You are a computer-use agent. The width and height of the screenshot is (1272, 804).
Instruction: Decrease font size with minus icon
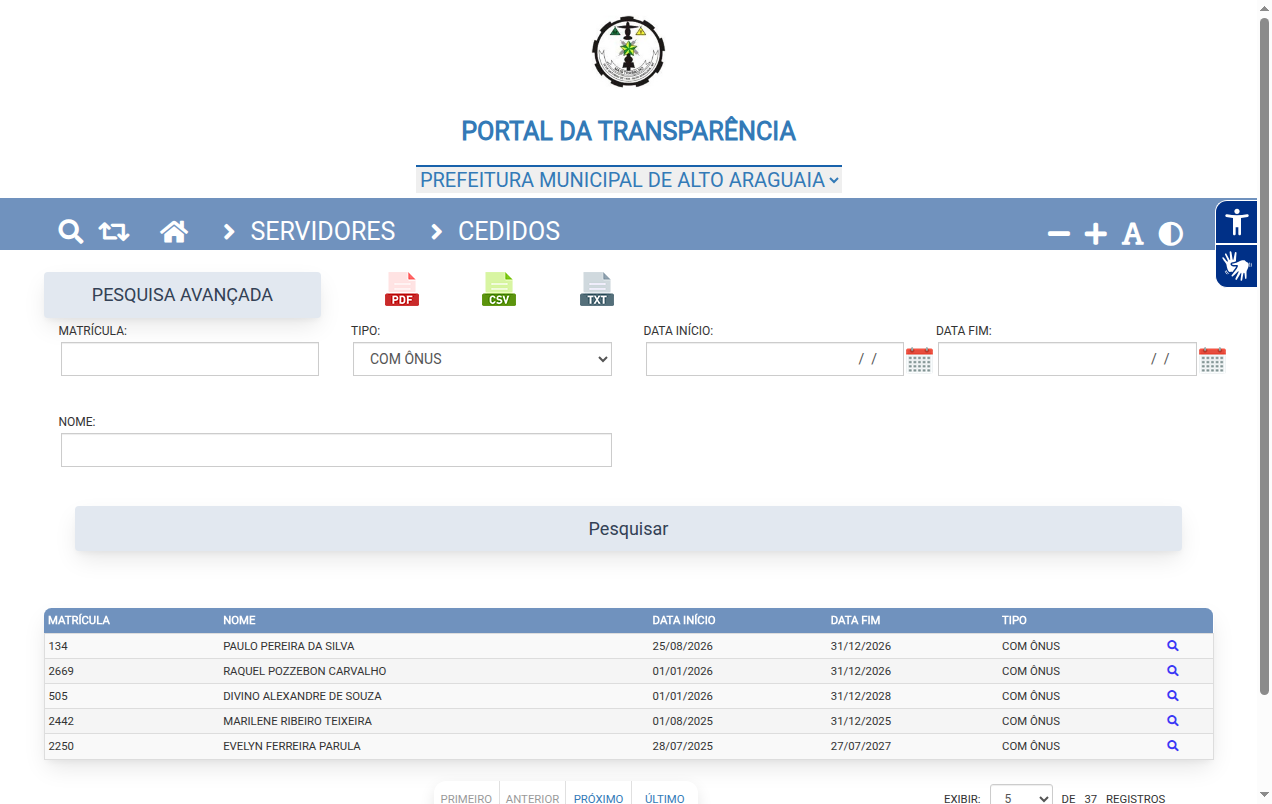(1059, 234)
